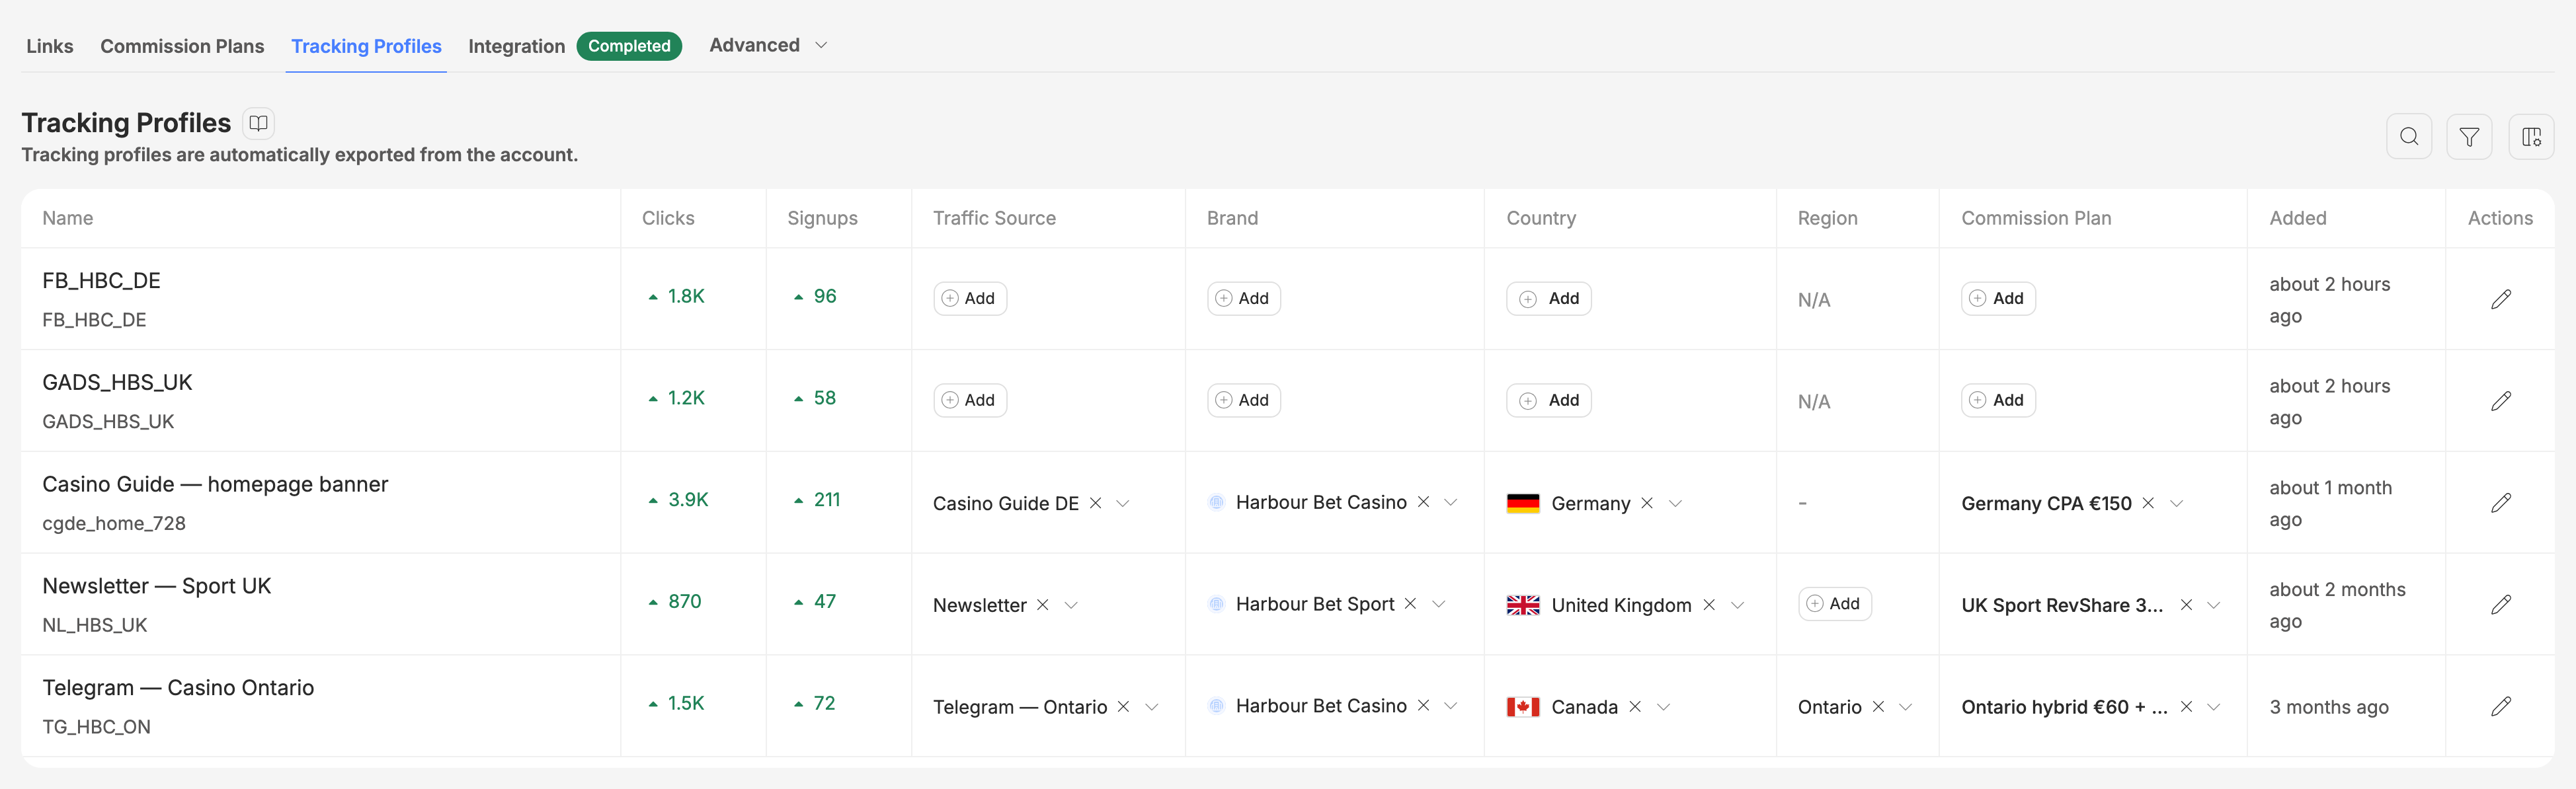Remove Harbour Bet Sport brand X
Viewport: 2576px width, 789px height.
point(1410,604)
